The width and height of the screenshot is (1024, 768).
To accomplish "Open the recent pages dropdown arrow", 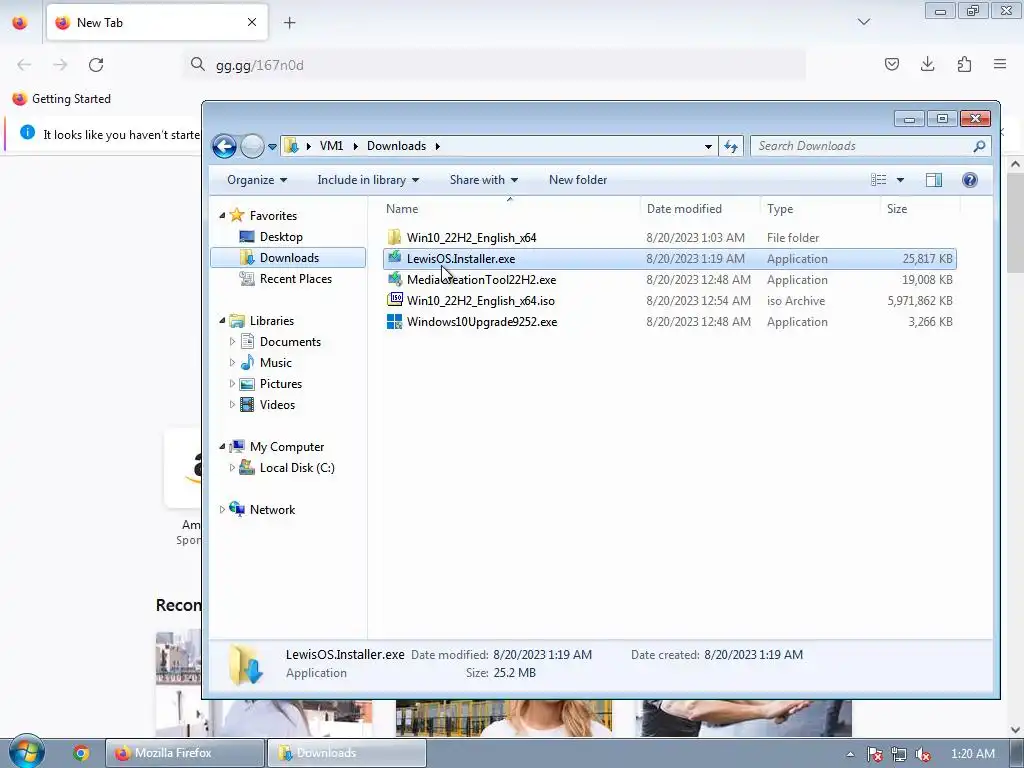I will click(272, 146).
